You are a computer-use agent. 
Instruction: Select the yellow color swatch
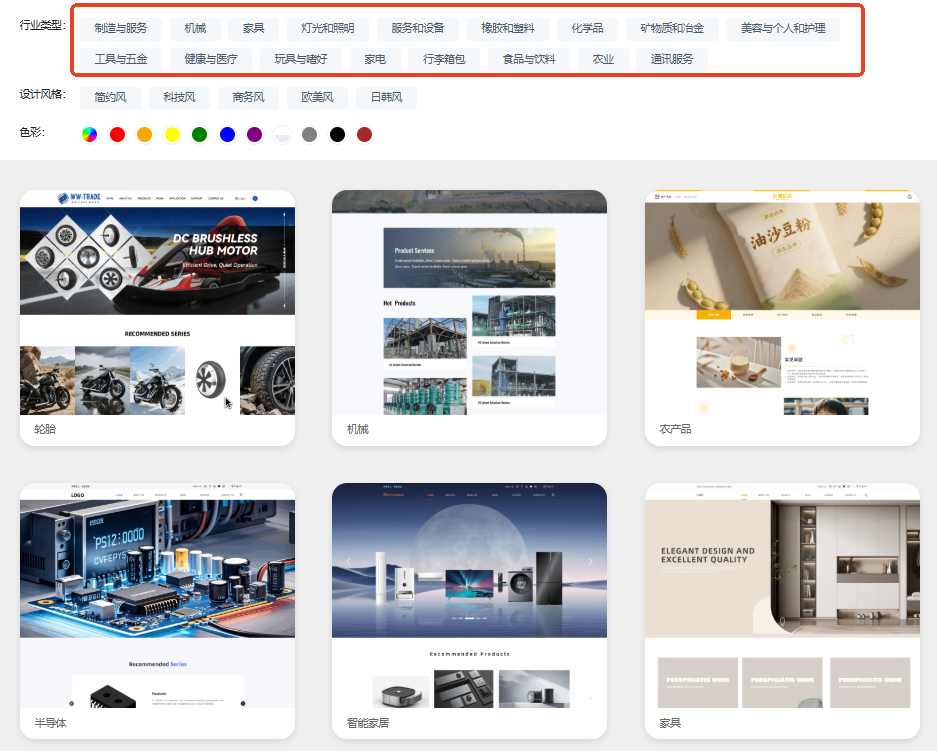(172, 134)
